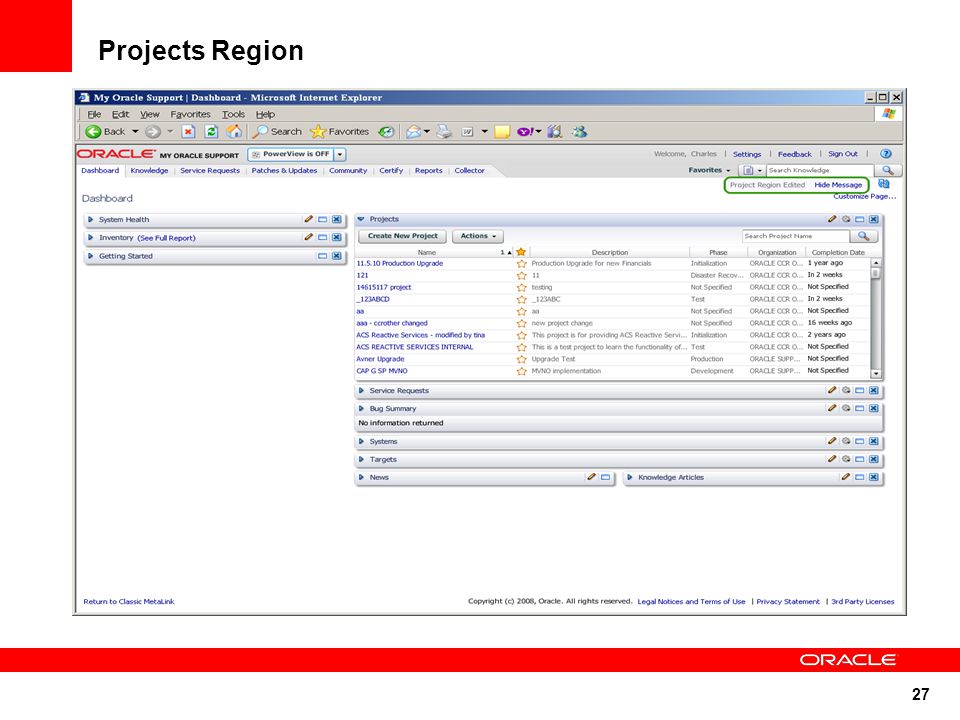Switch to the Knowledge tab
This screenshot has height=720, width=960.
point(149,171)
